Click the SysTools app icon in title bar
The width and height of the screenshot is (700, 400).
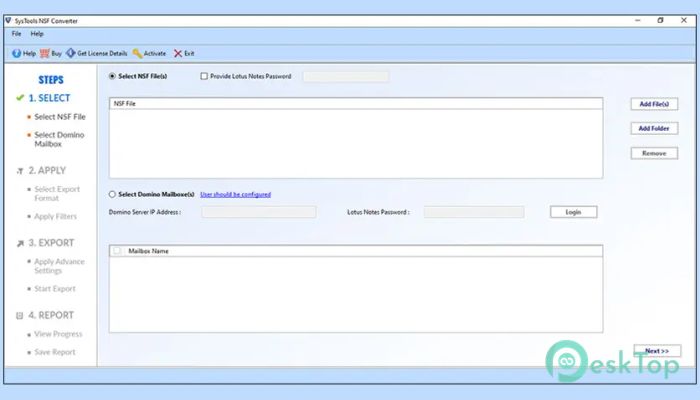8,21
